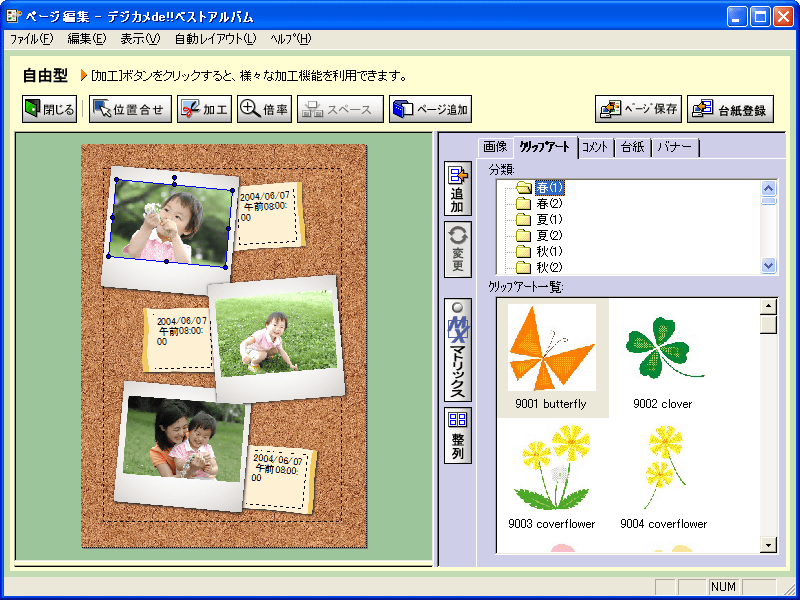Click the マトリックス matrix side button
Screen dimensions: 800x600
coord(458,350)
